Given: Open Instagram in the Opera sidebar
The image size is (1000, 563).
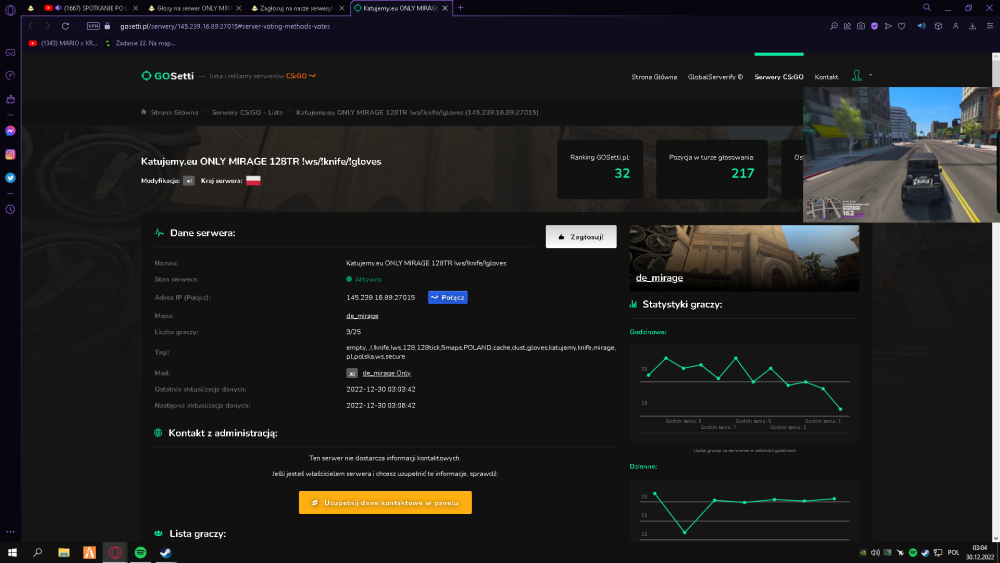Looking at the screenshot, I should click(x=10, y=154).
